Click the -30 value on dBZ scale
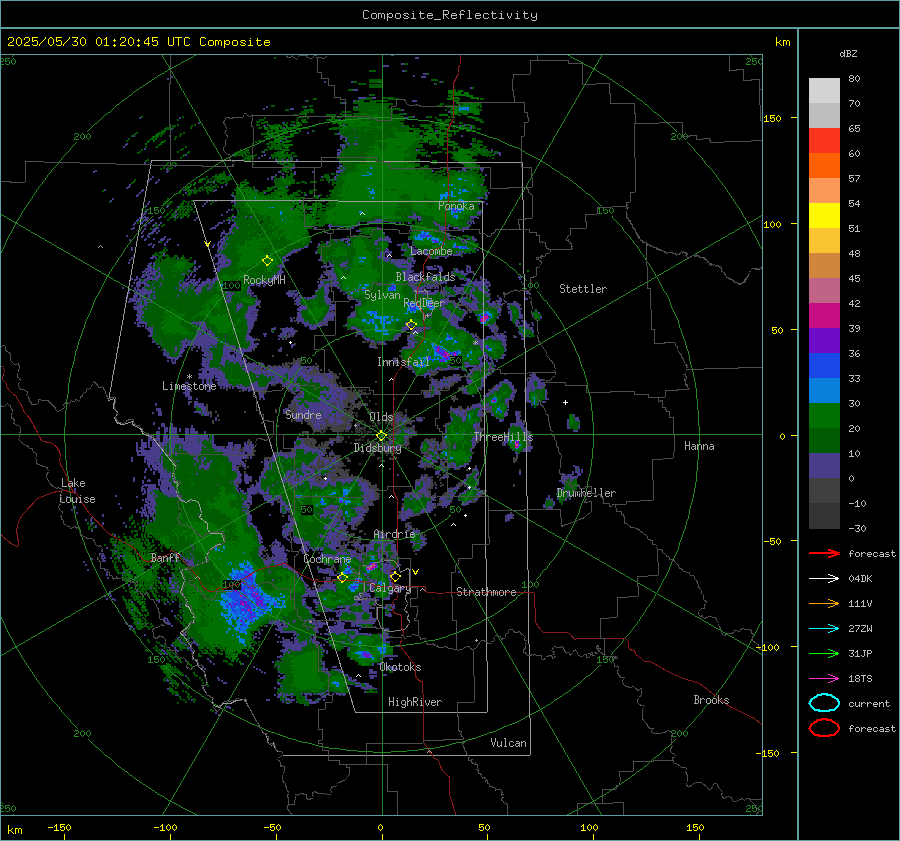900x841 pixels. click(858, 528)
